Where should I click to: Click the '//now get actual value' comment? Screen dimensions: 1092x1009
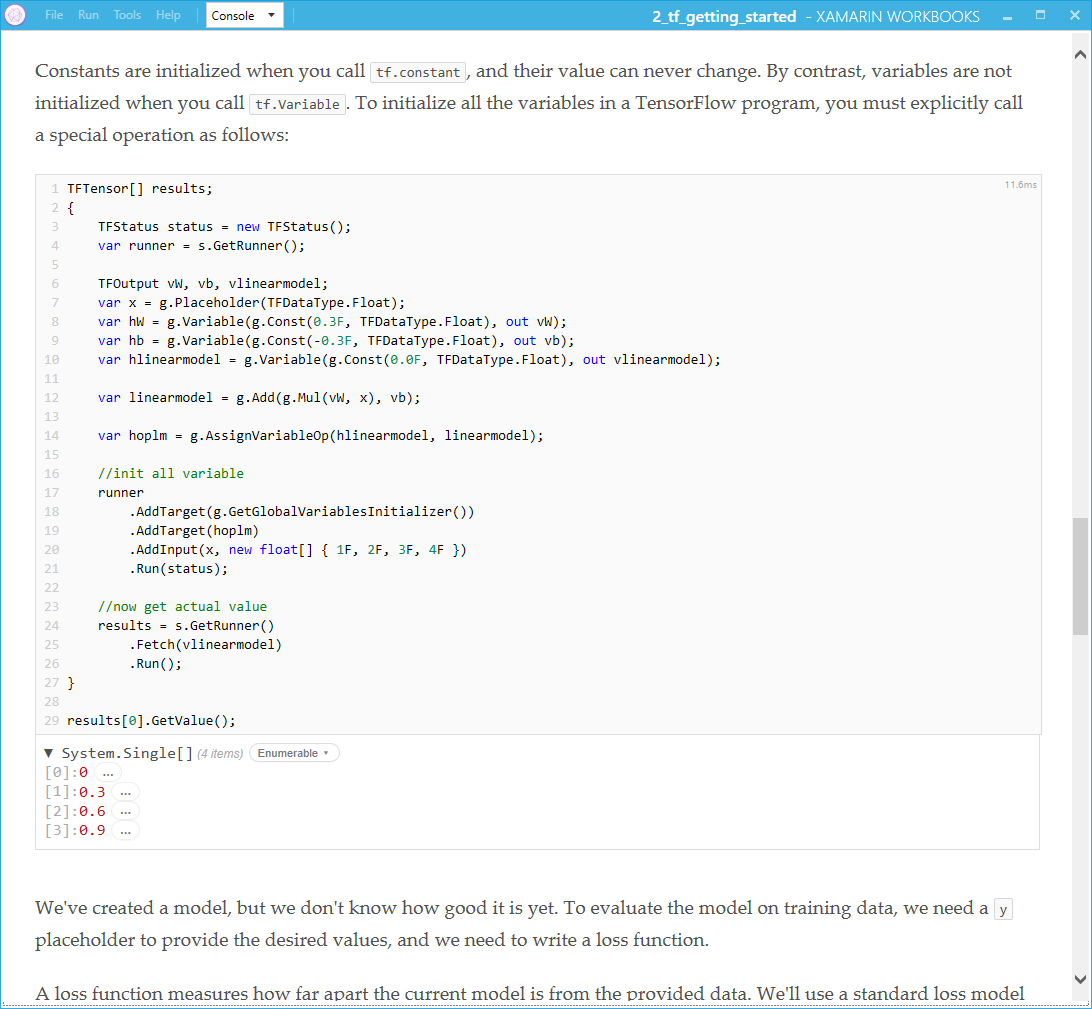pyautogui.click(x=182, y=607)
